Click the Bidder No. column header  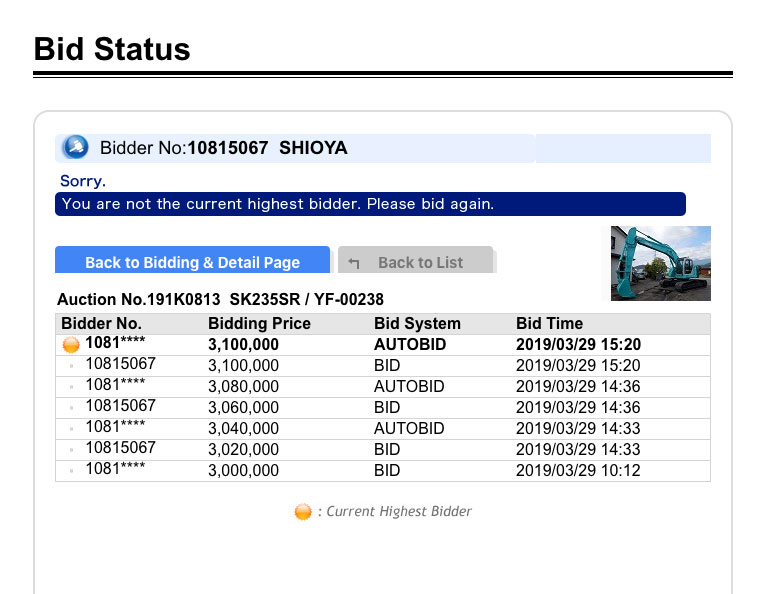[x=102, y=324]
